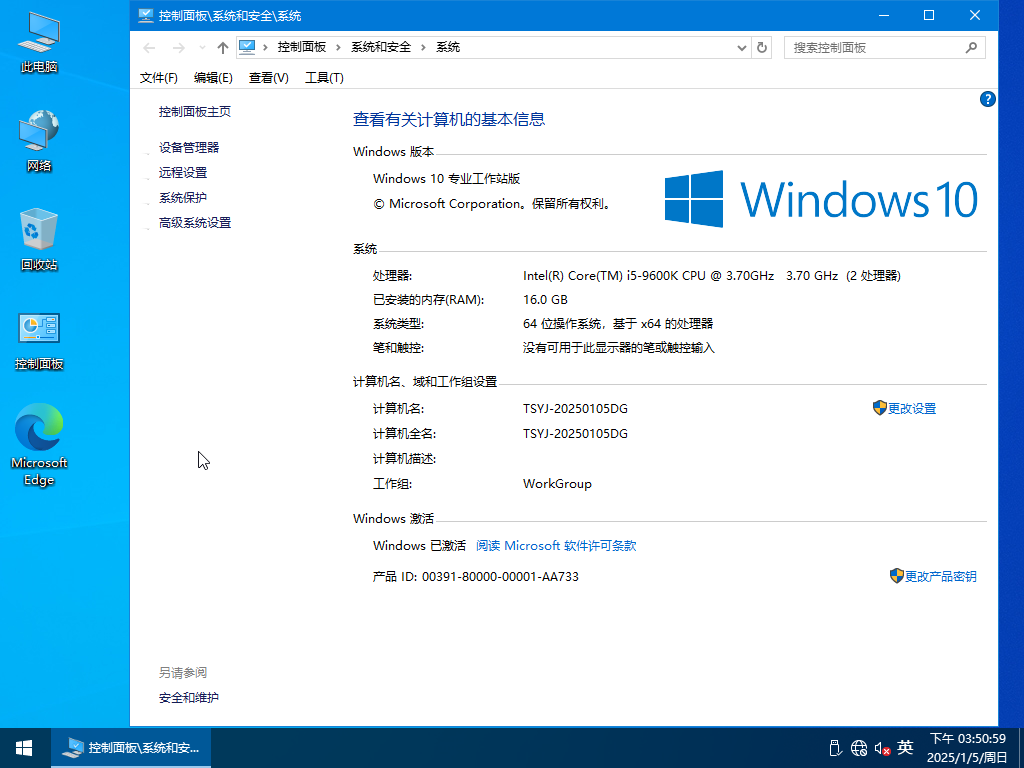Click the muted volume tray icon
The width and height of the screenshot is (1024, 768).
click(882, 748)
